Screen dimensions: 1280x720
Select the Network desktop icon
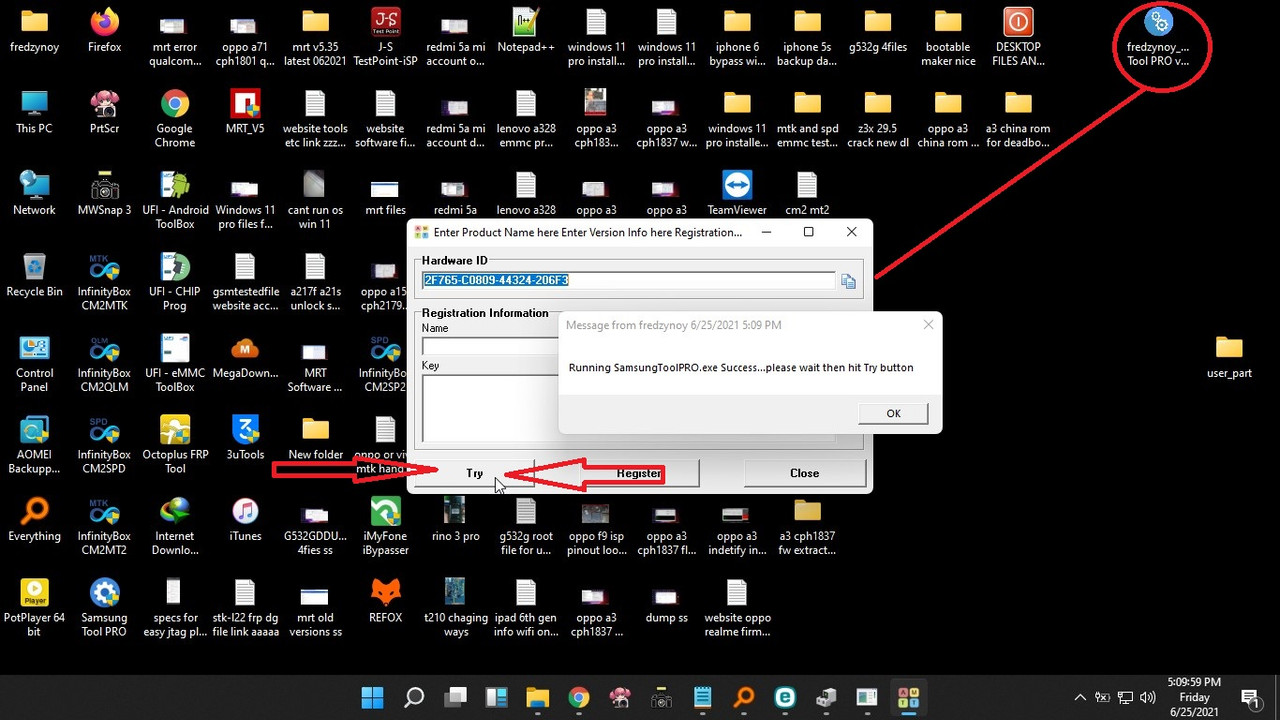click(x=34, y=194)
